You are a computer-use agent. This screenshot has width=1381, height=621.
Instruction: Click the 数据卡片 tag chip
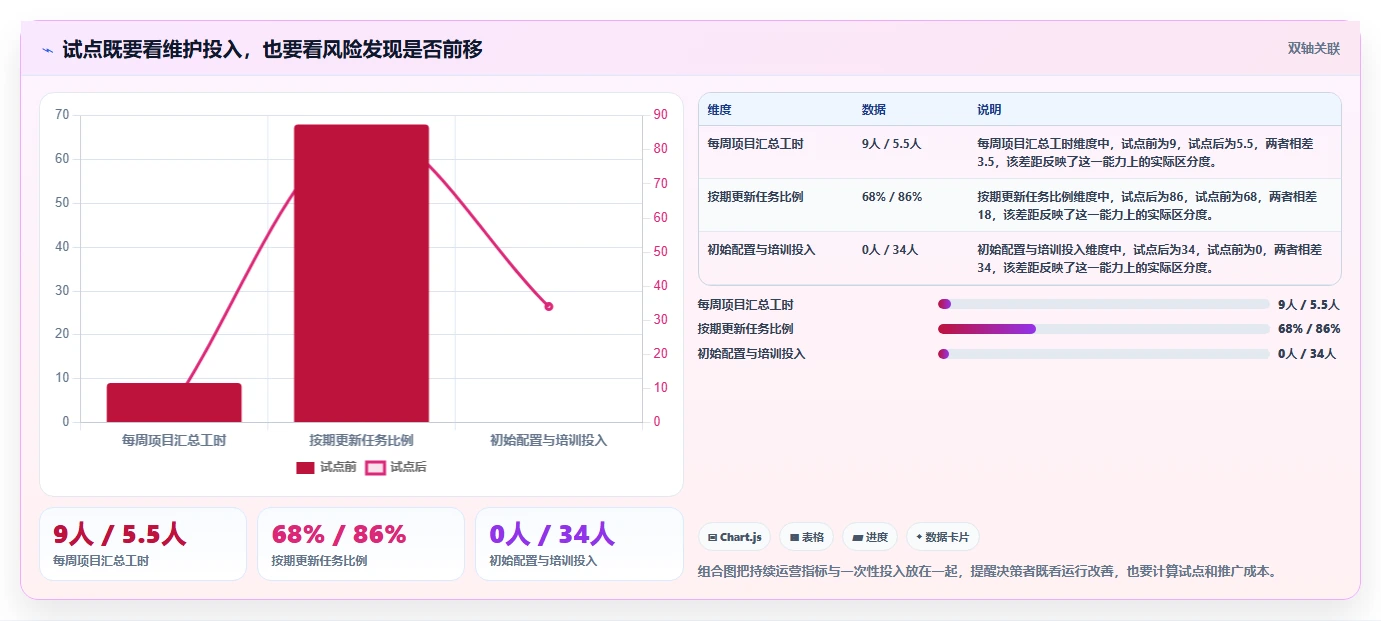tap(942, 537)
